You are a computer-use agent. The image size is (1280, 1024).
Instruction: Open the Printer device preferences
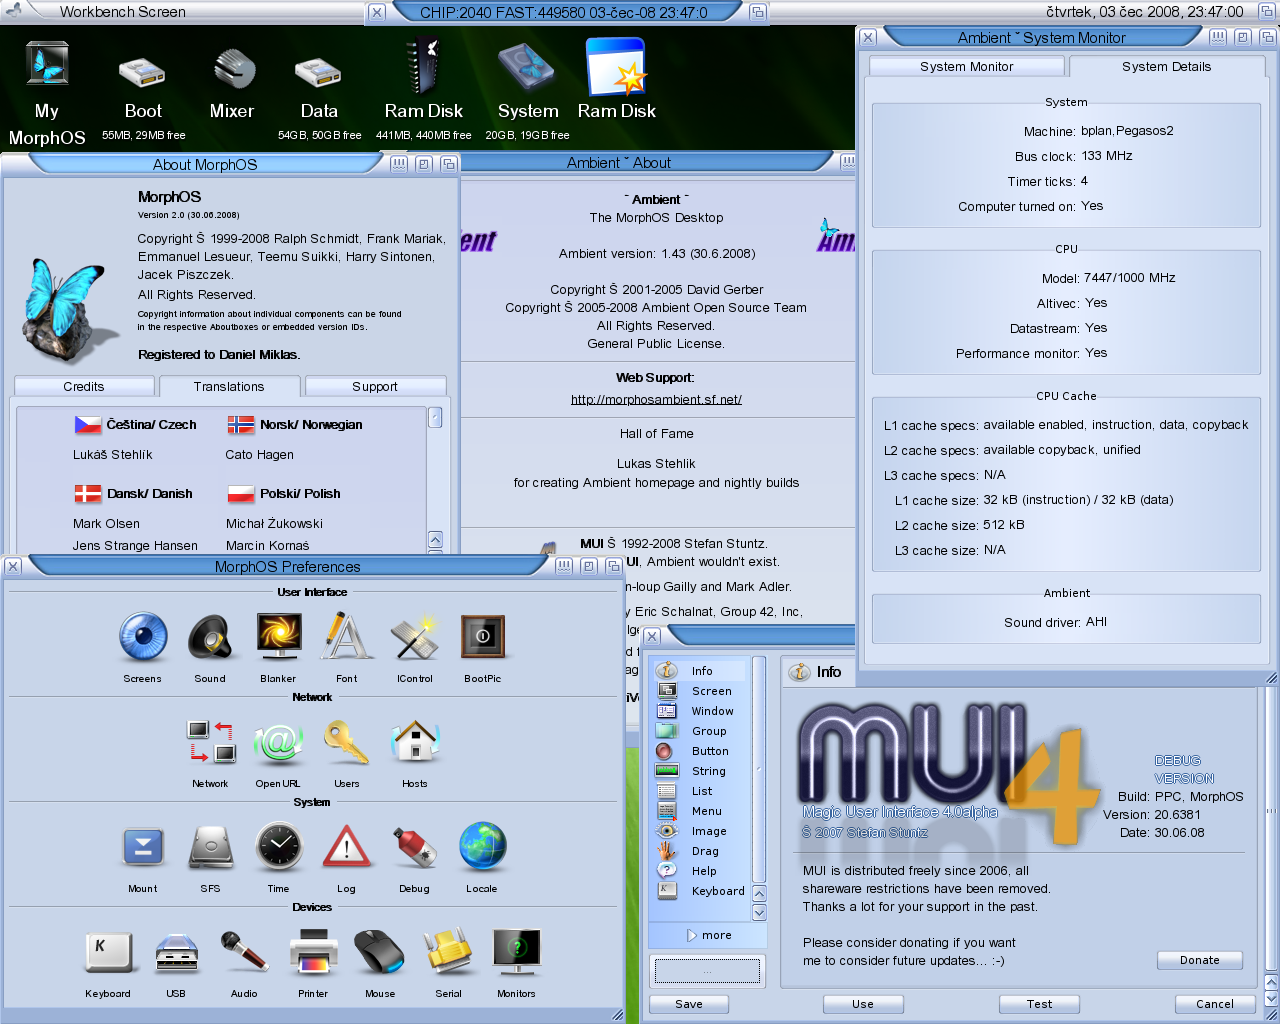(313, 953)
